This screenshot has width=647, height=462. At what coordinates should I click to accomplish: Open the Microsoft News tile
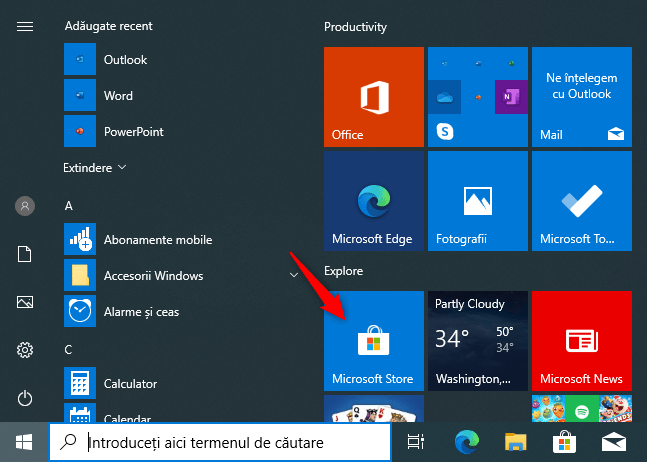[581, 341]
